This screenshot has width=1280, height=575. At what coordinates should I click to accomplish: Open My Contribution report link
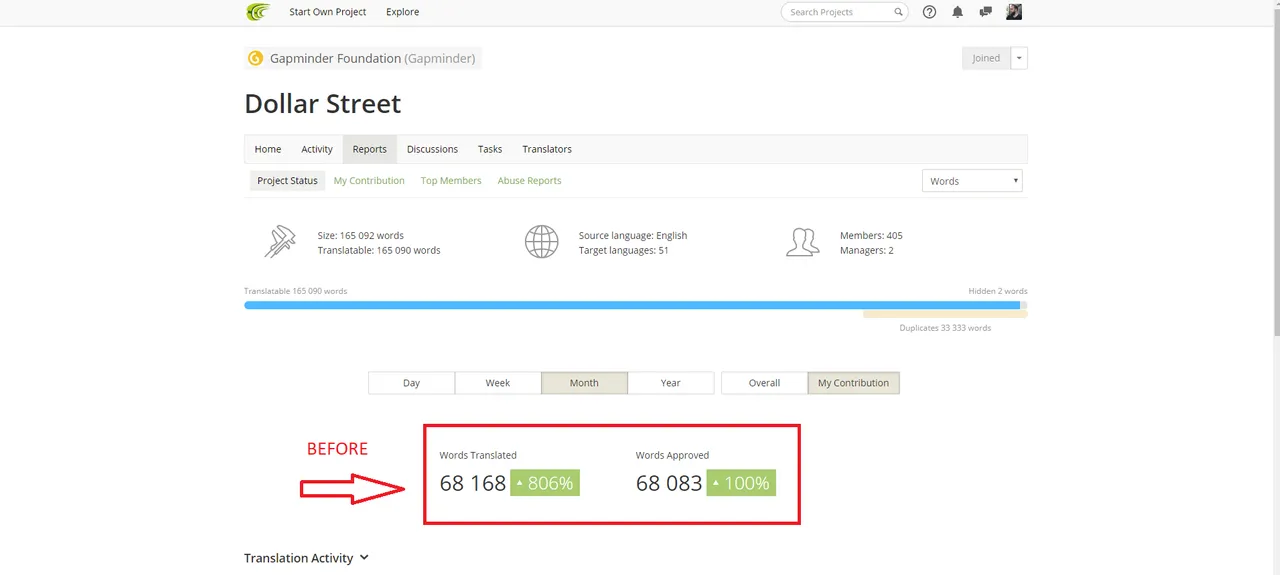[369, 181]
